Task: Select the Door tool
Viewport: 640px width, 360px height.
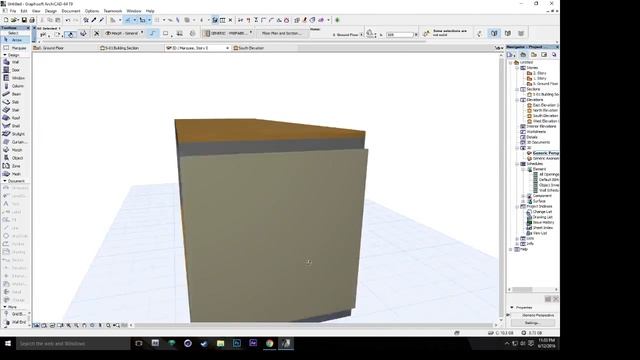Action: click(16, 70)
